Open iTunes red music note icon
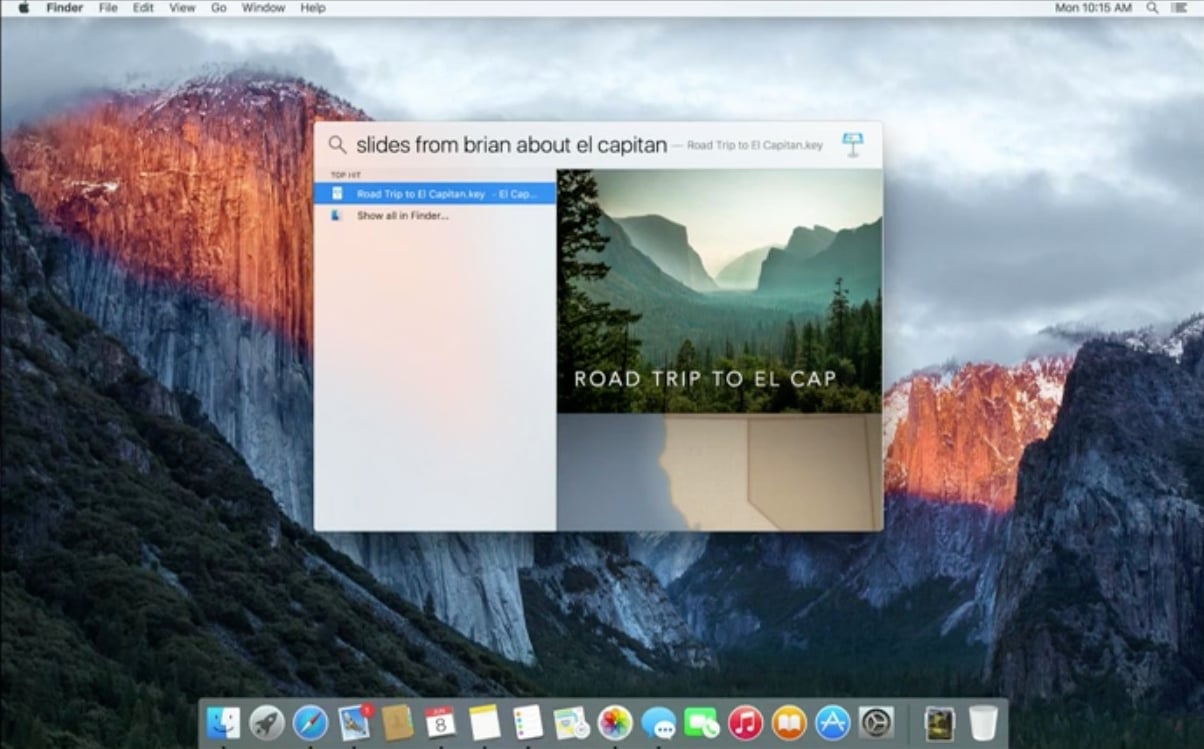This screenshot has width=1204, height=749. click(x=746, y=722)
